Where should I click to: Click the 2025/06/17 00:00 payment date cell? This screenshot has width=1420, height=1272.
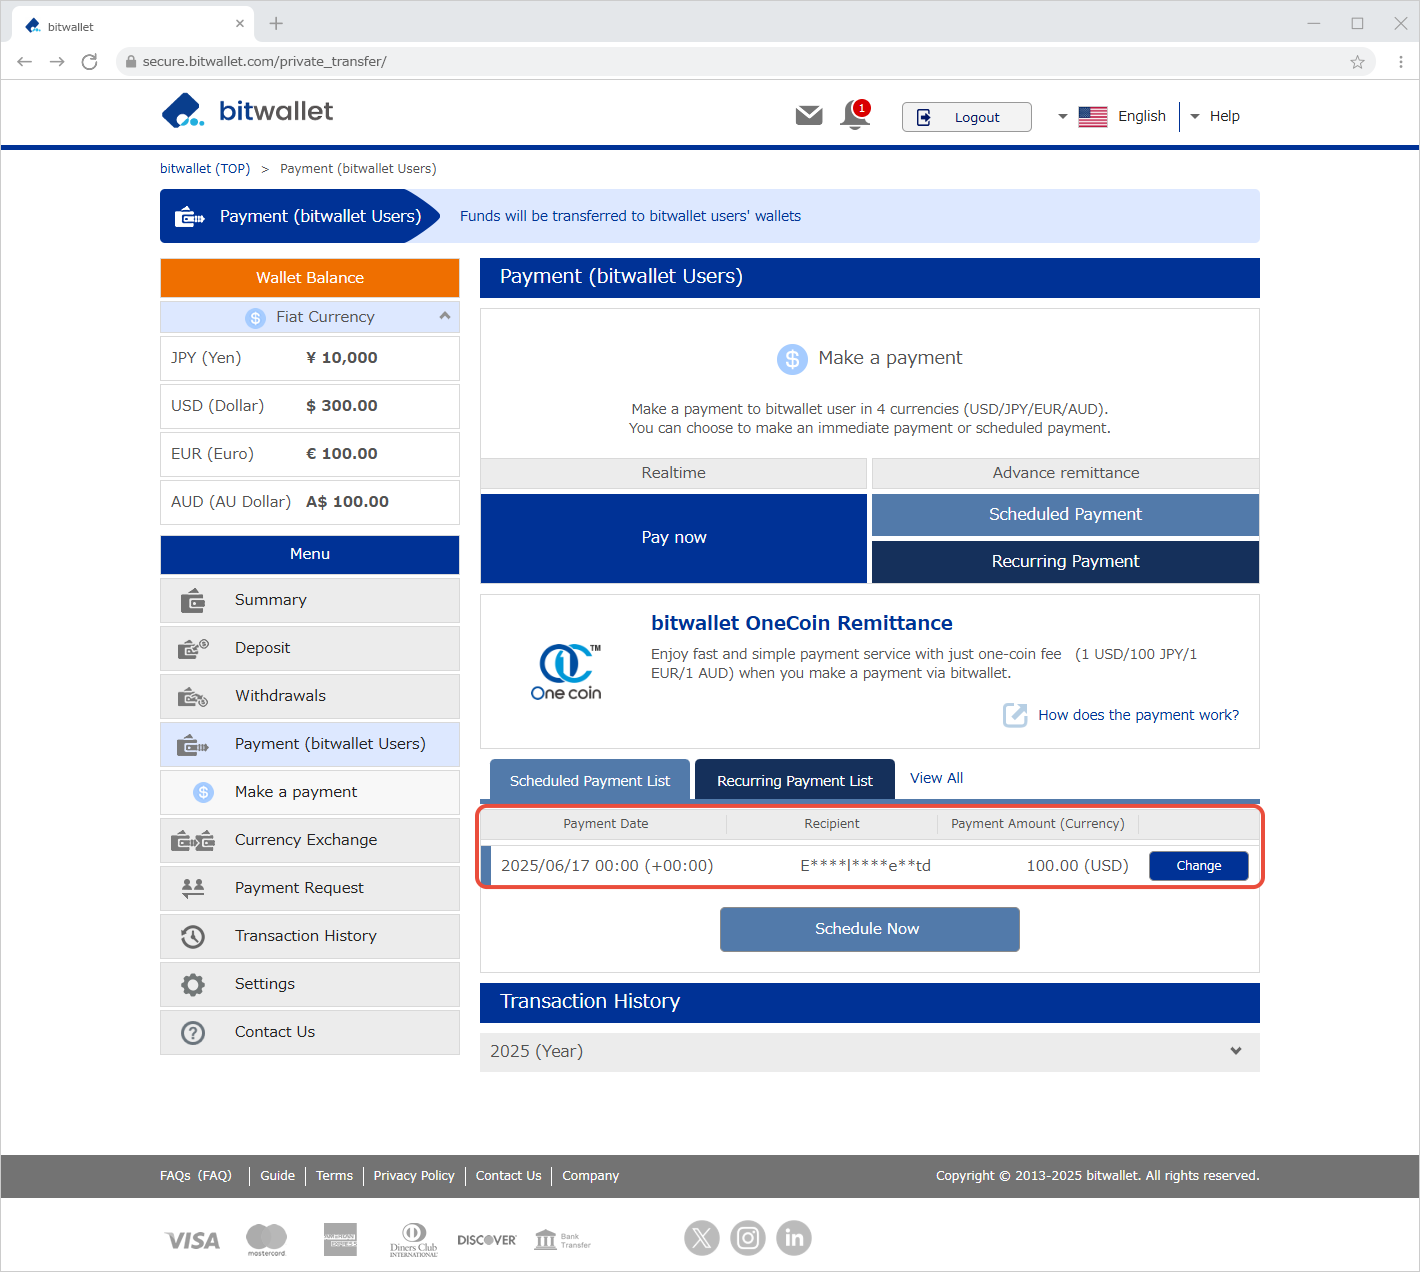[x=607, y=866]
